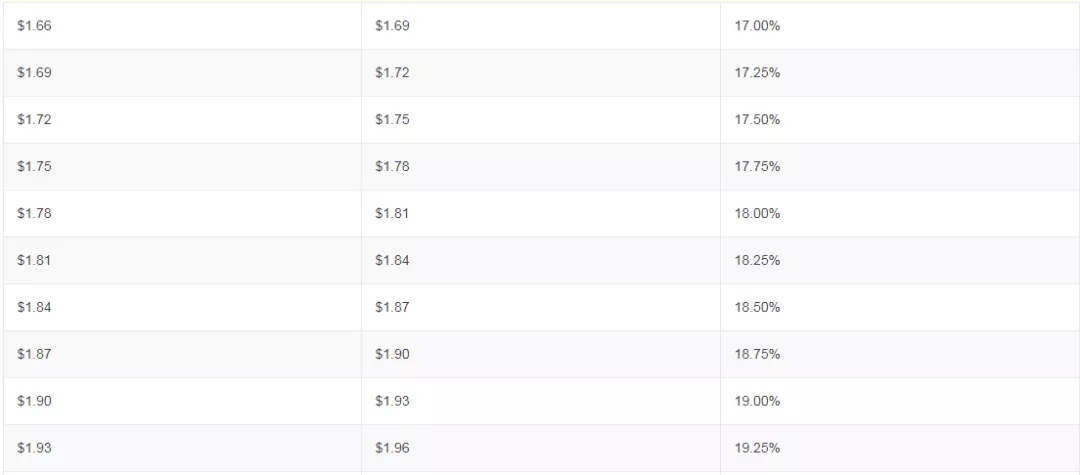Viewport: 1080px width, 475px height.
Task: Select the $1.96 cell
Action: click(x=392, y=449)
